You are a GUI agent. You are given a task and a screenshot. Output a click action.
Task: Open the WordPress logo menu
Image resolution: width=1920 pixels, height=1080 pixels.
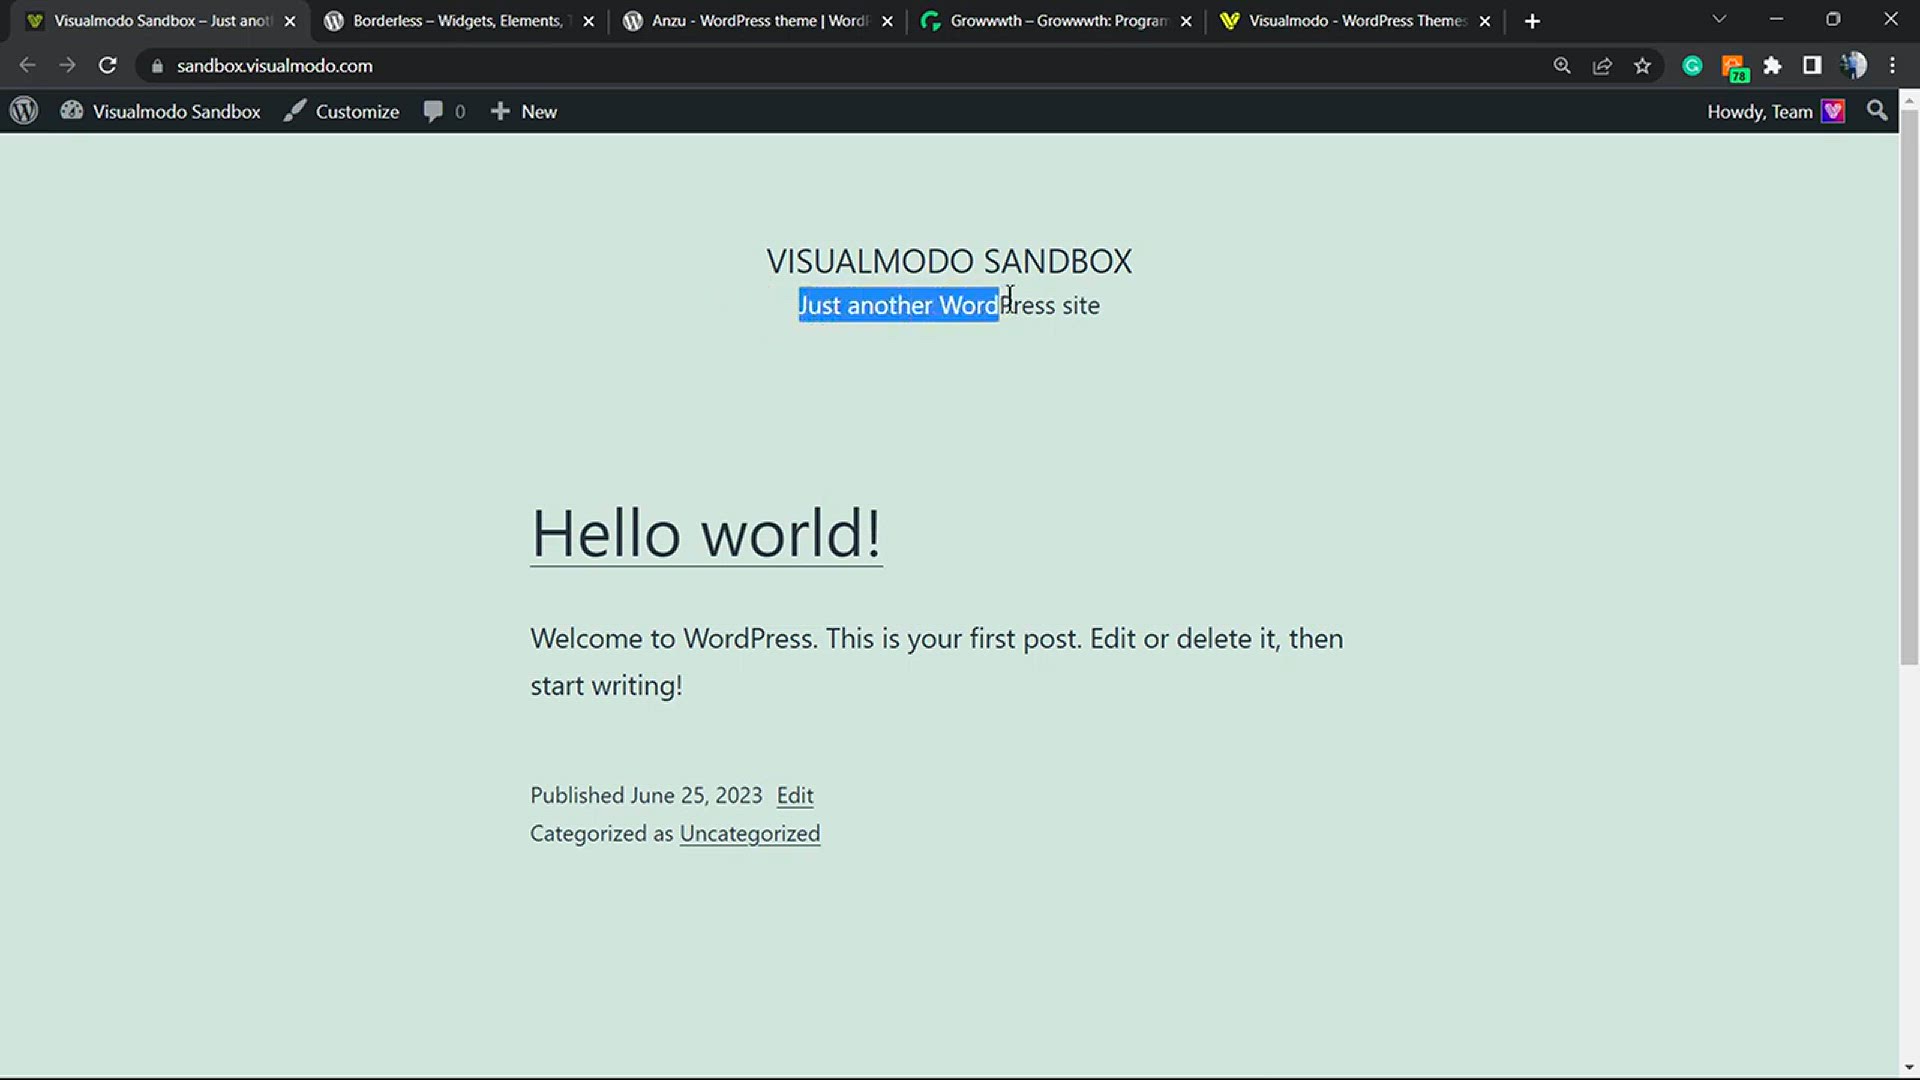pos(24,111)
